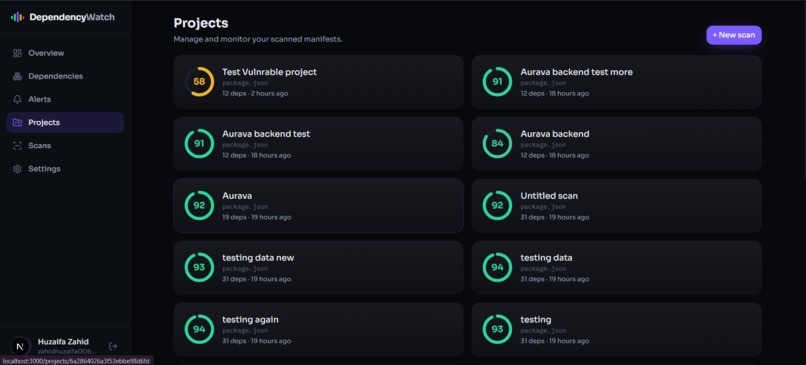The image size is (806, 365).
Task: Navigate to Scans
Action: coord(65,145)
